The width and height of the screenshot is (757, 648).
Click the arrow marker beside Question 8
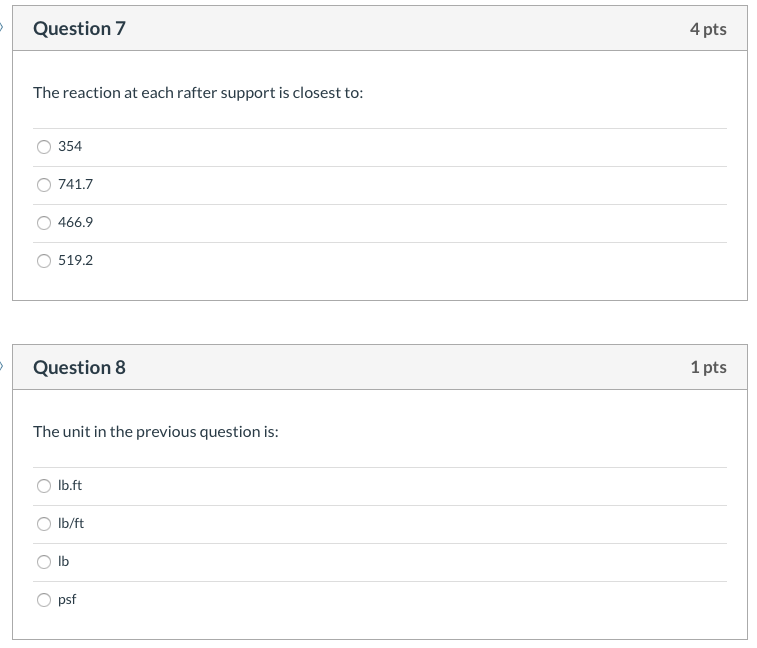tap(3, 367)
